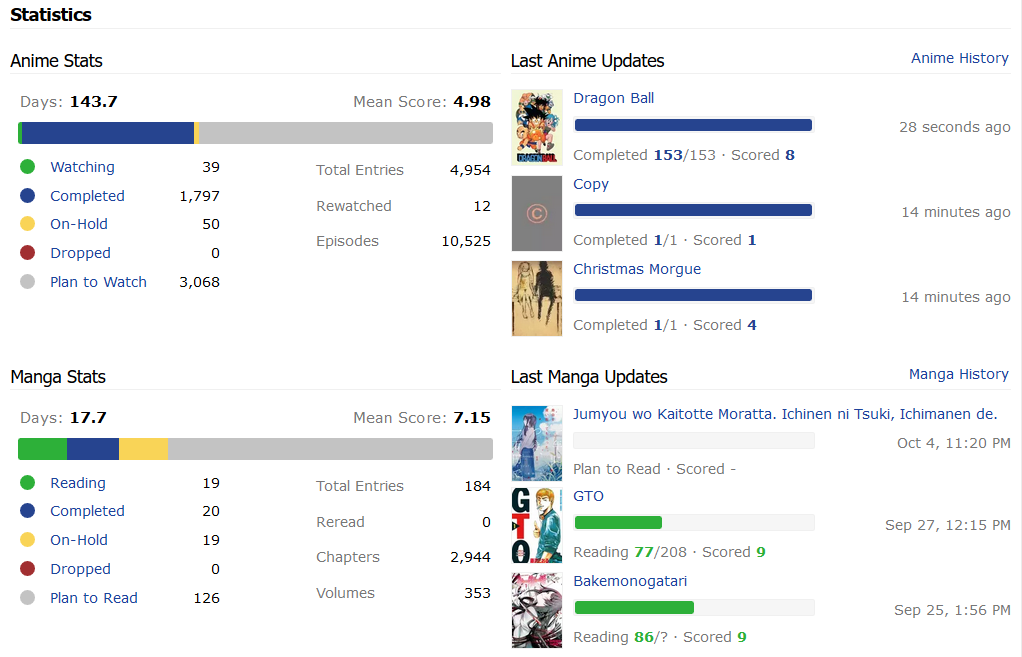Click the Episodes value 10,525

(466, 241)
